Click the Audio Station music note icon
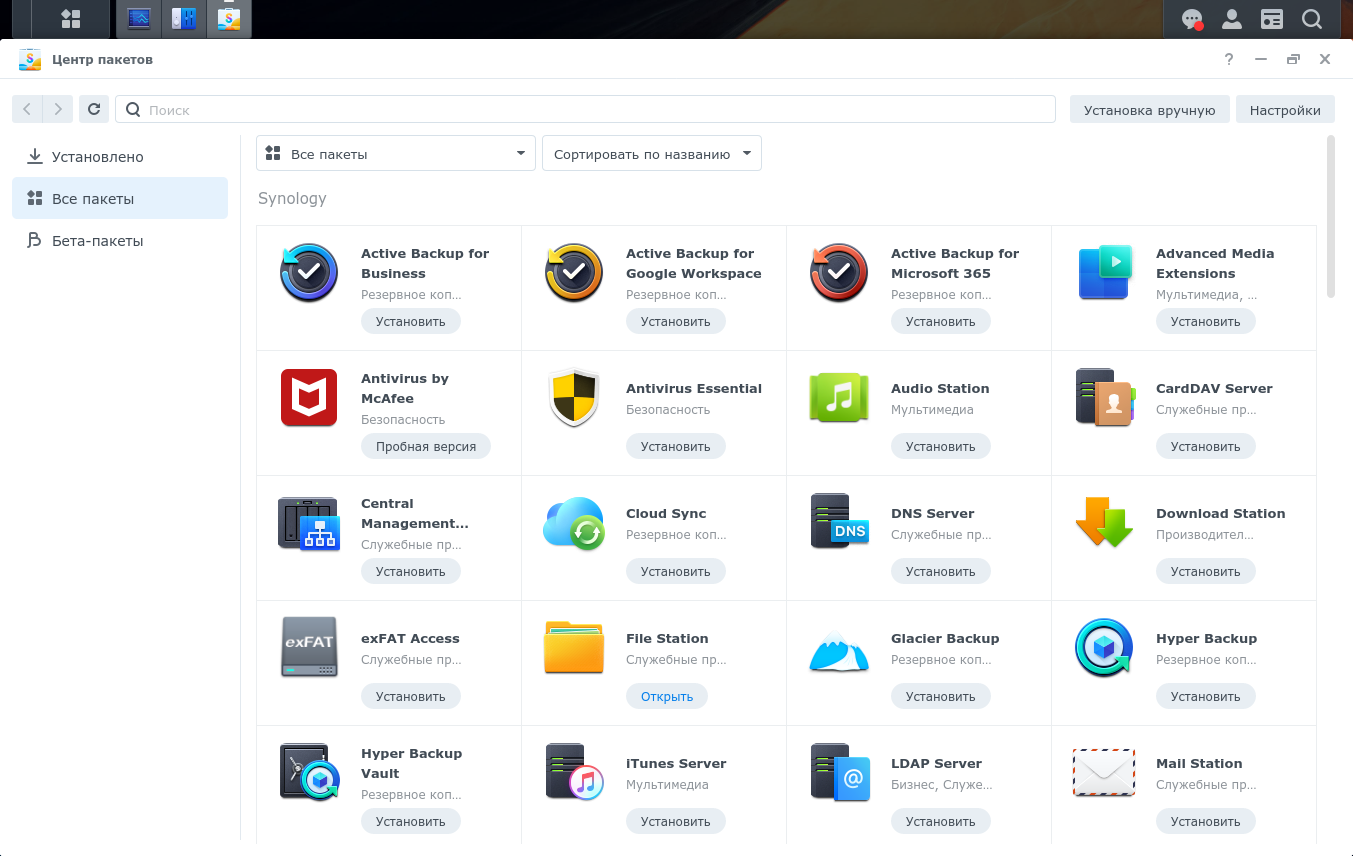The height and width of the screenshot is (856, 1353). pyautogui.click(x=839, y=397)
